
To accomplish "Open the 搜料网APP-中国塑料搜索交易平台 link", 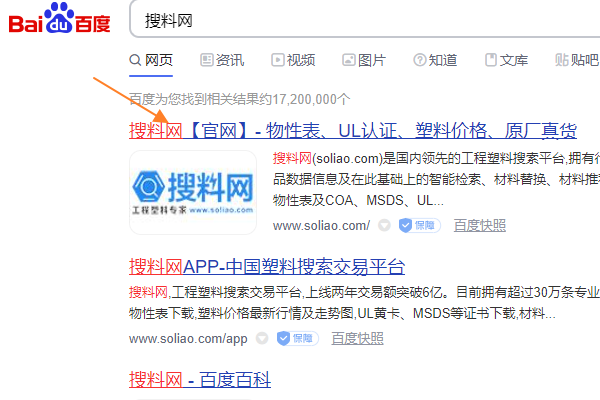I will click(267, 267).
